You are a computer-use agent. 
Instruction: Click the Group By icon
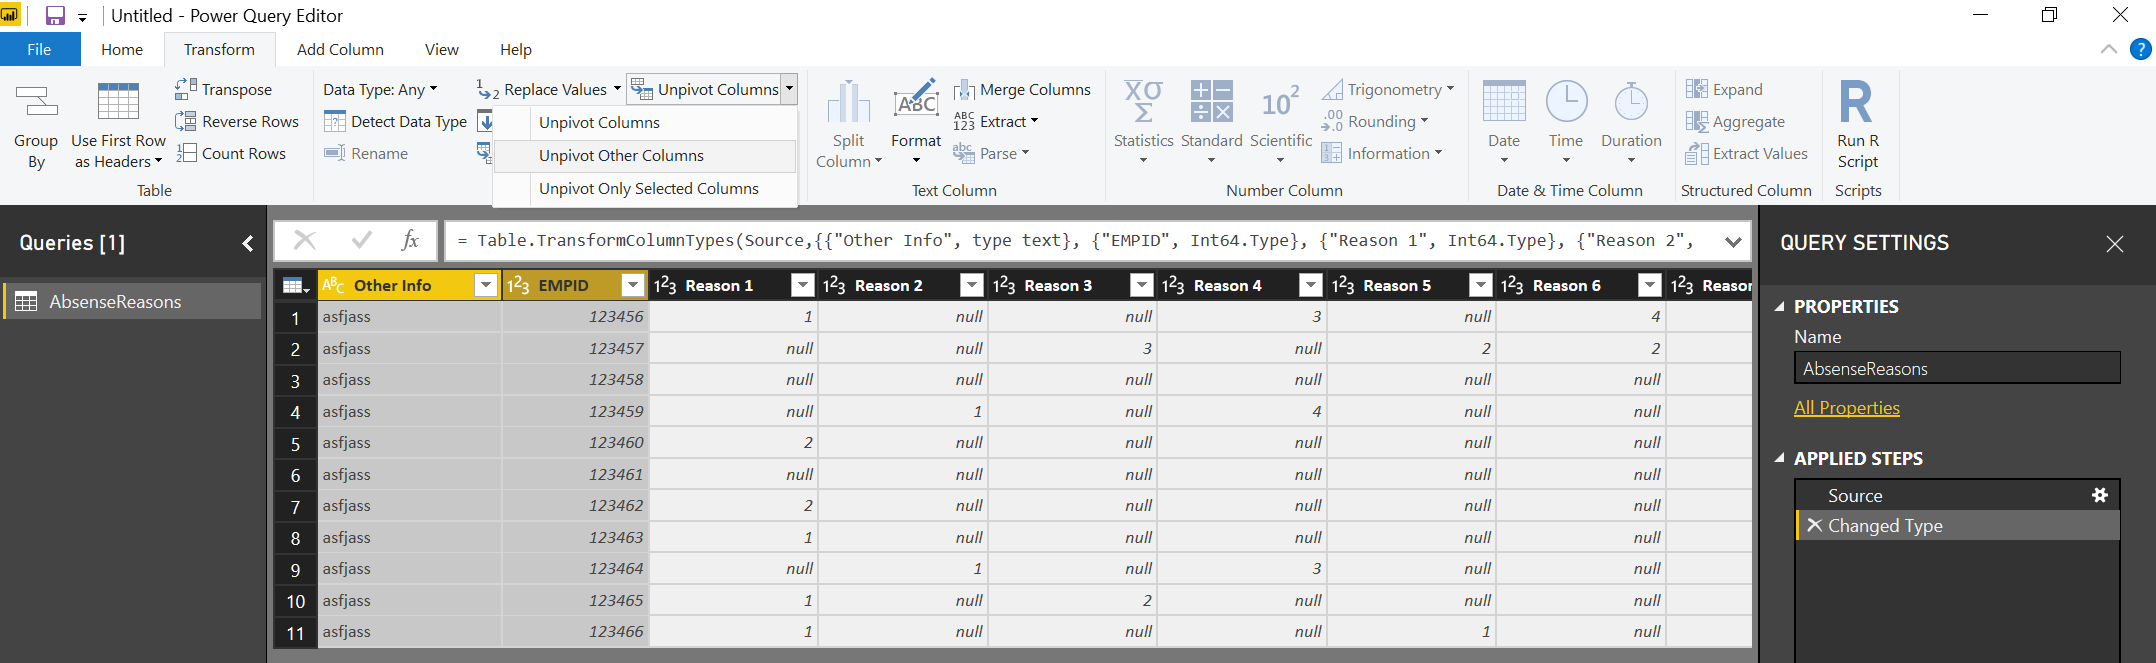pyautogui.click(x=36, y=103)
